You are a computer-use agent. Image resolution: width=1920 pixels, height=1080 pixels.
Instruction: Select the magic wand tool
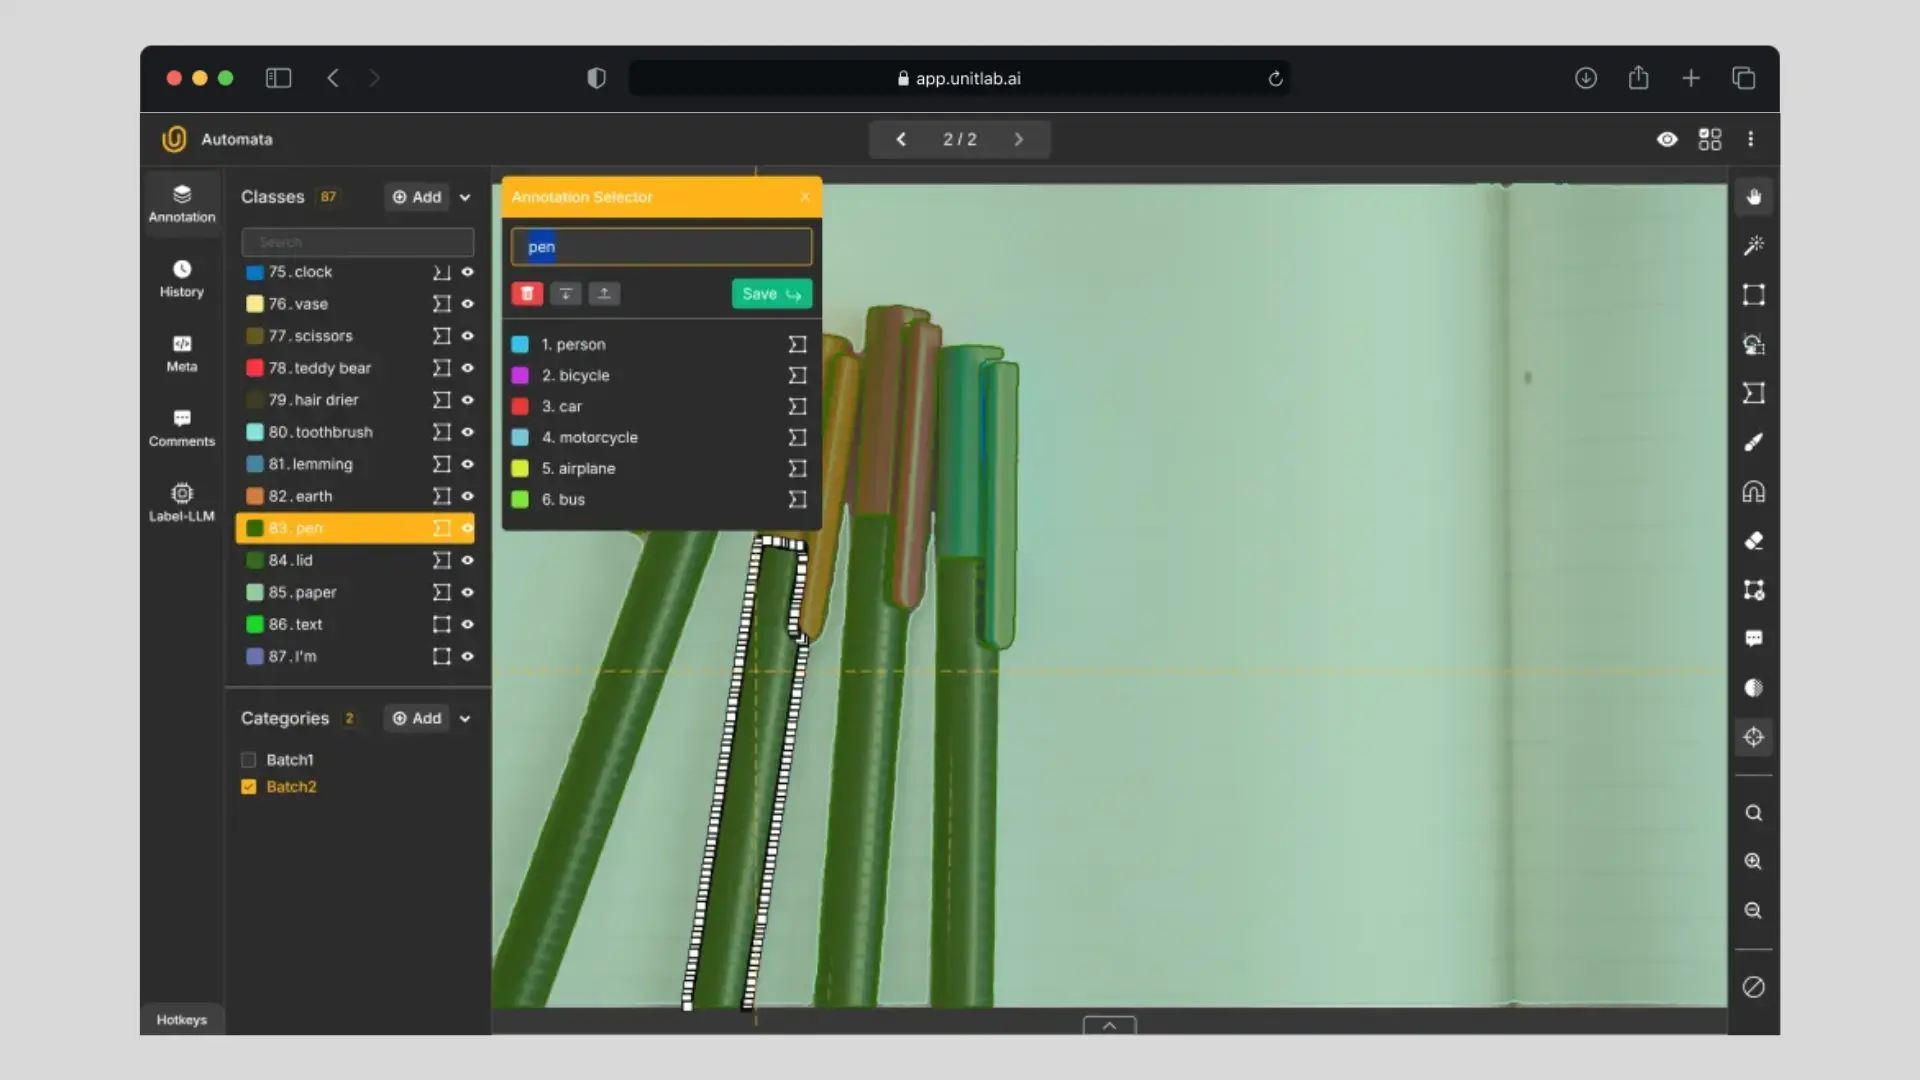(x=1753, y=245)
